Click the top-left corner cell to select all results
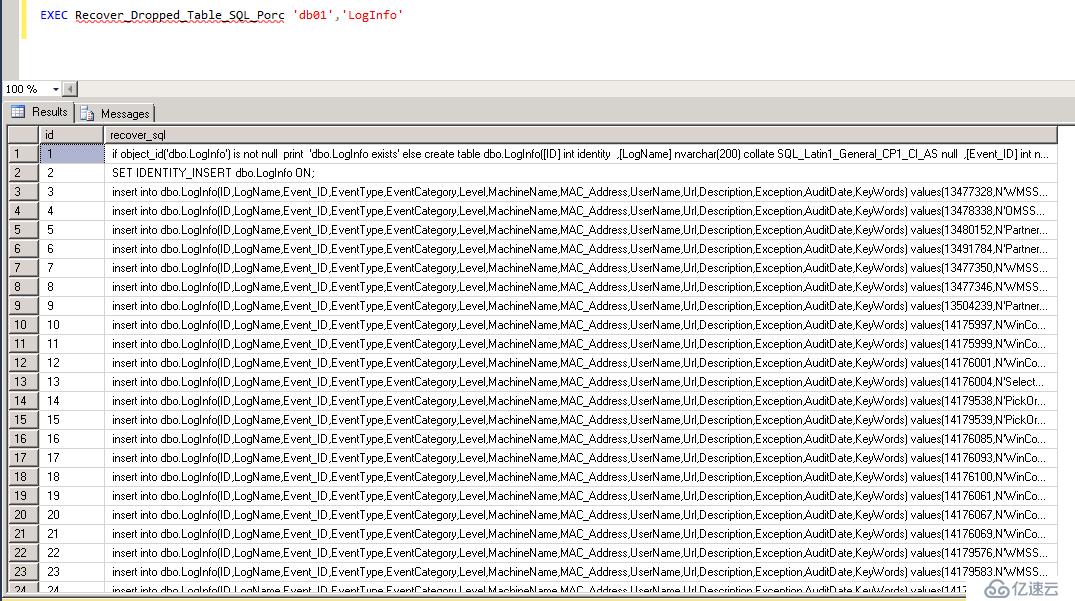Screen dimensions: 1075x601 pyautogui.click(x=20, y=134)
